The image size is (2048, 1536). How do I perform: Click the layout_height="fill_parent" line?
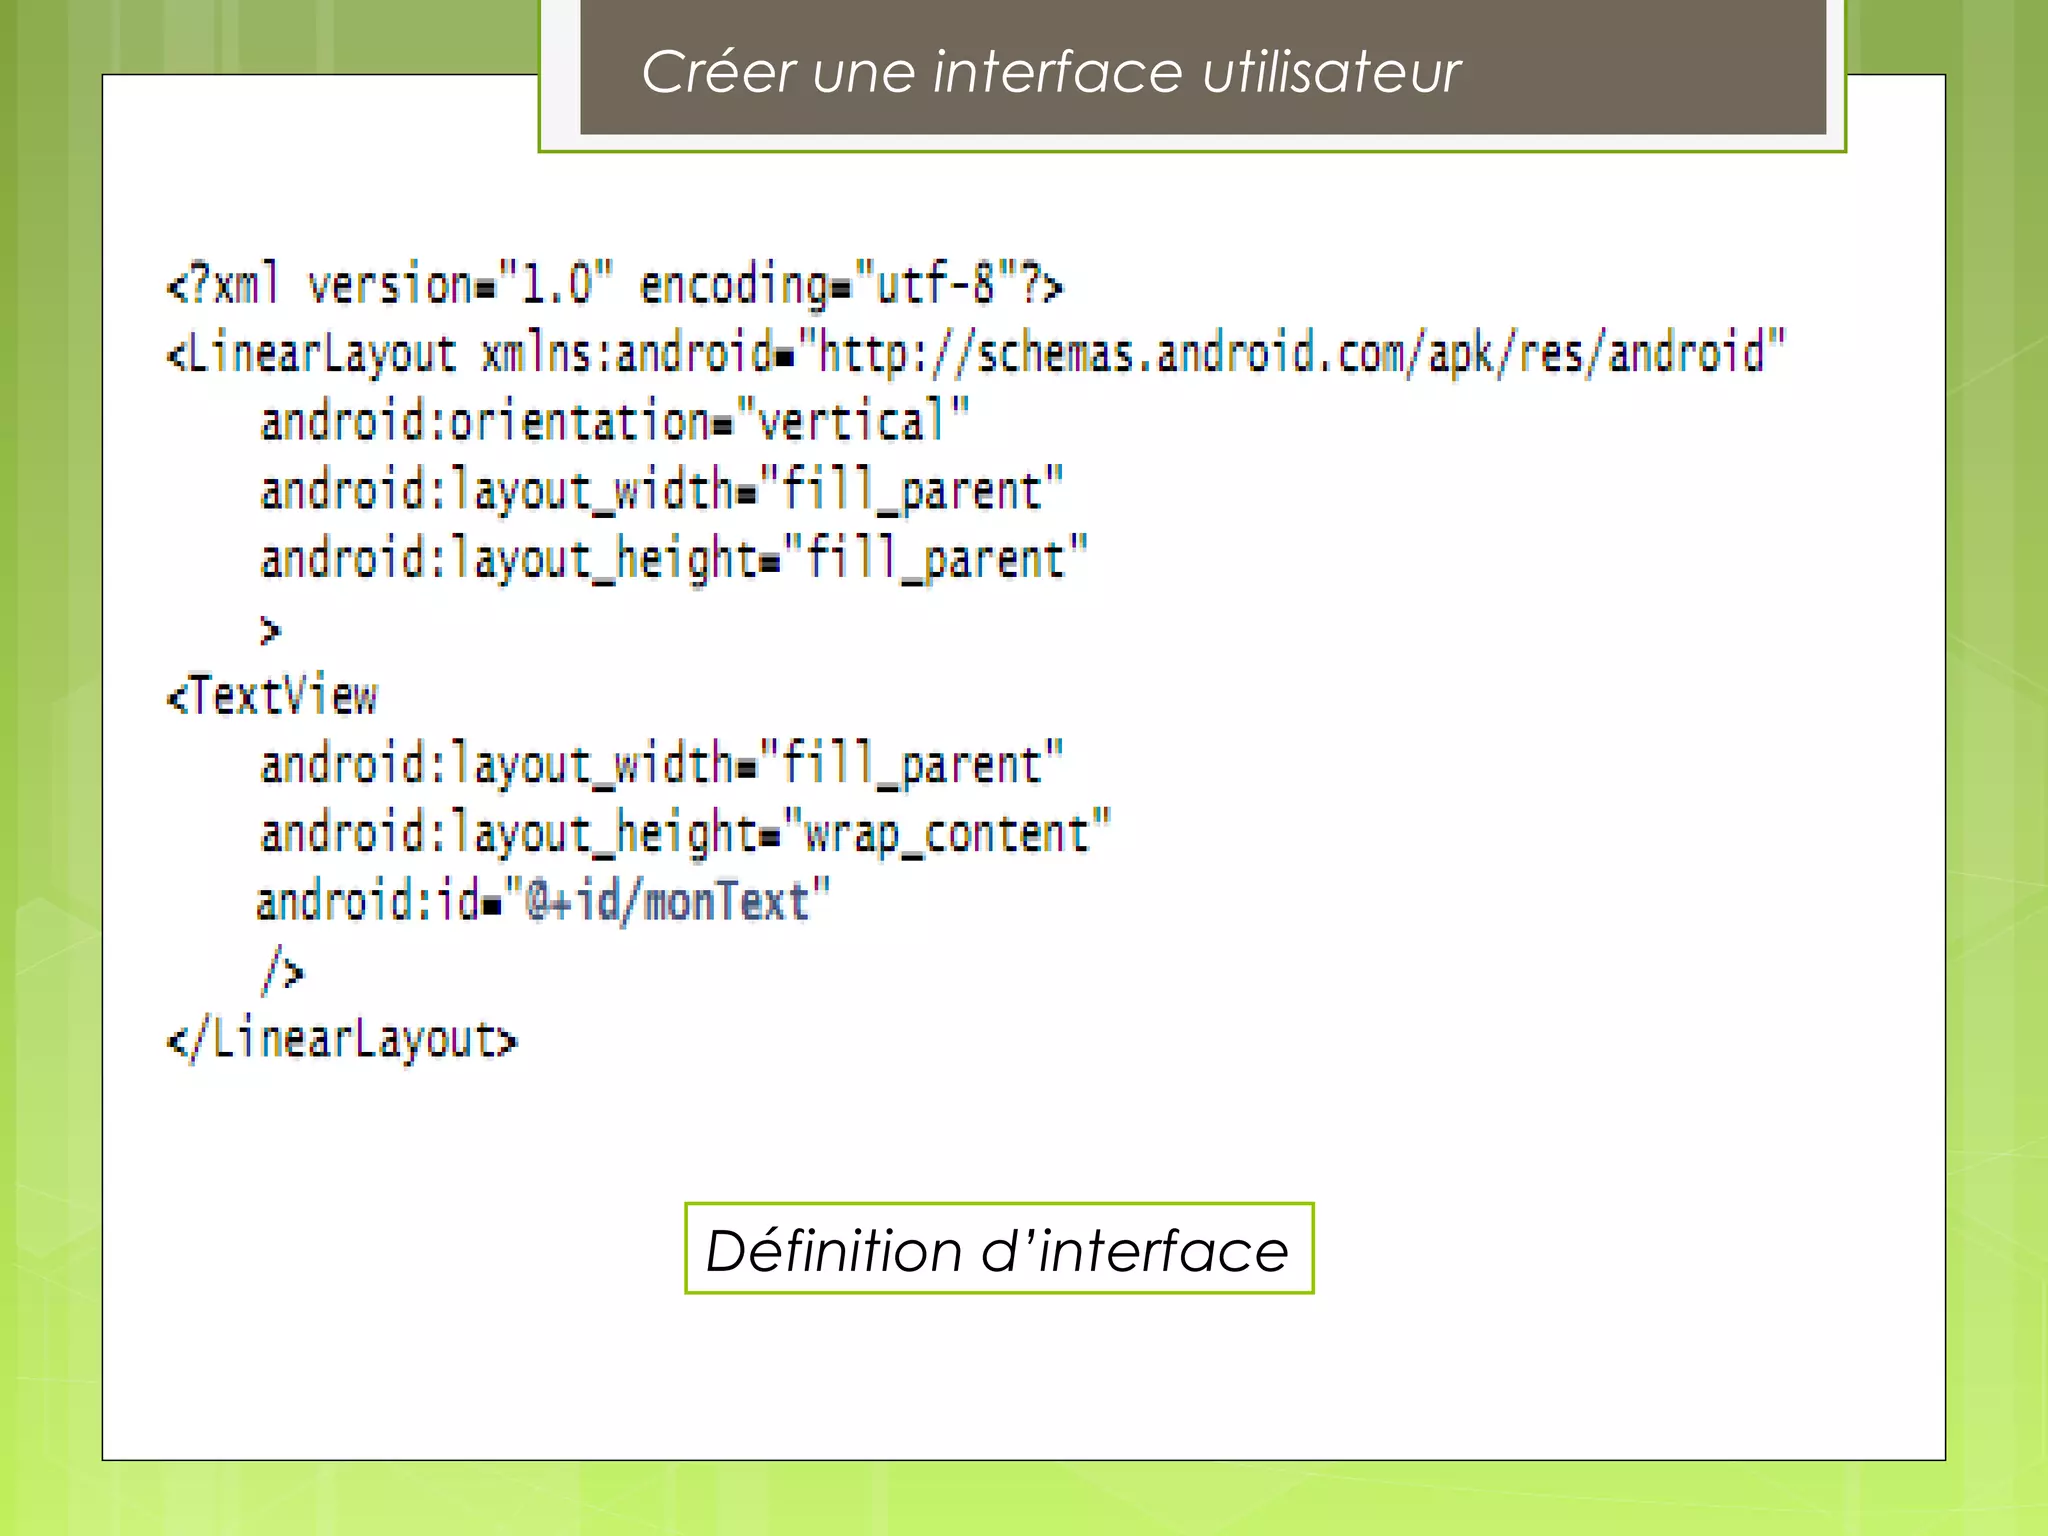[674, 559]
